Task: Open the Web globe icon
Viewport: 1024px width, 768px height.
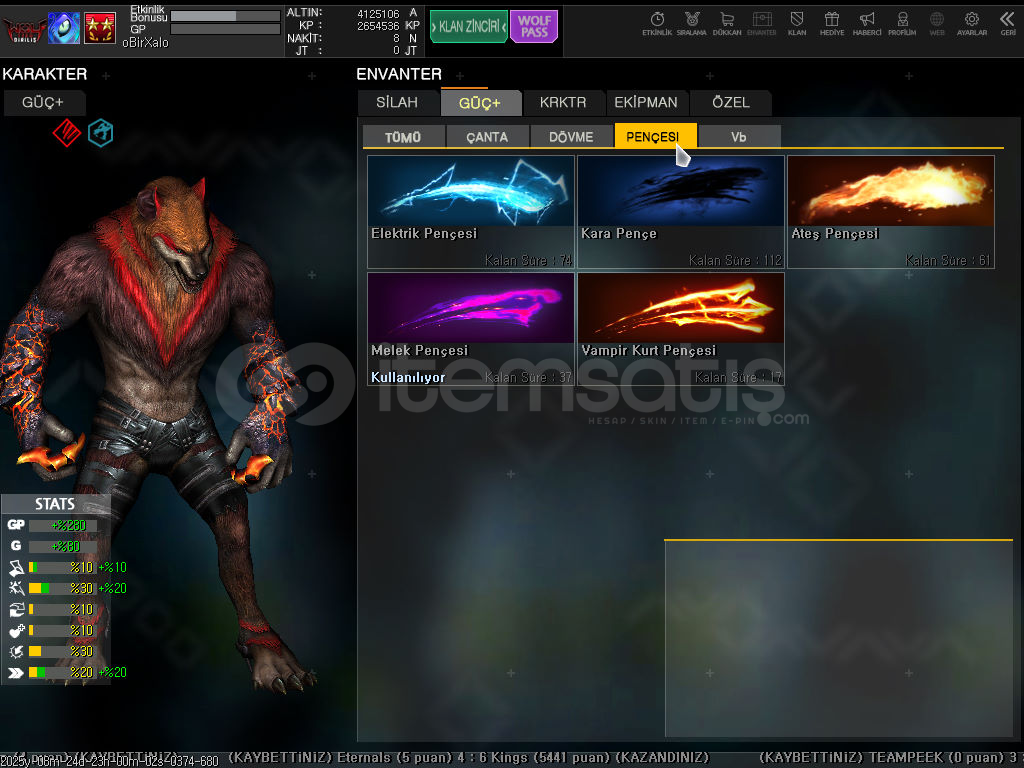Action: tap(937, 24)
